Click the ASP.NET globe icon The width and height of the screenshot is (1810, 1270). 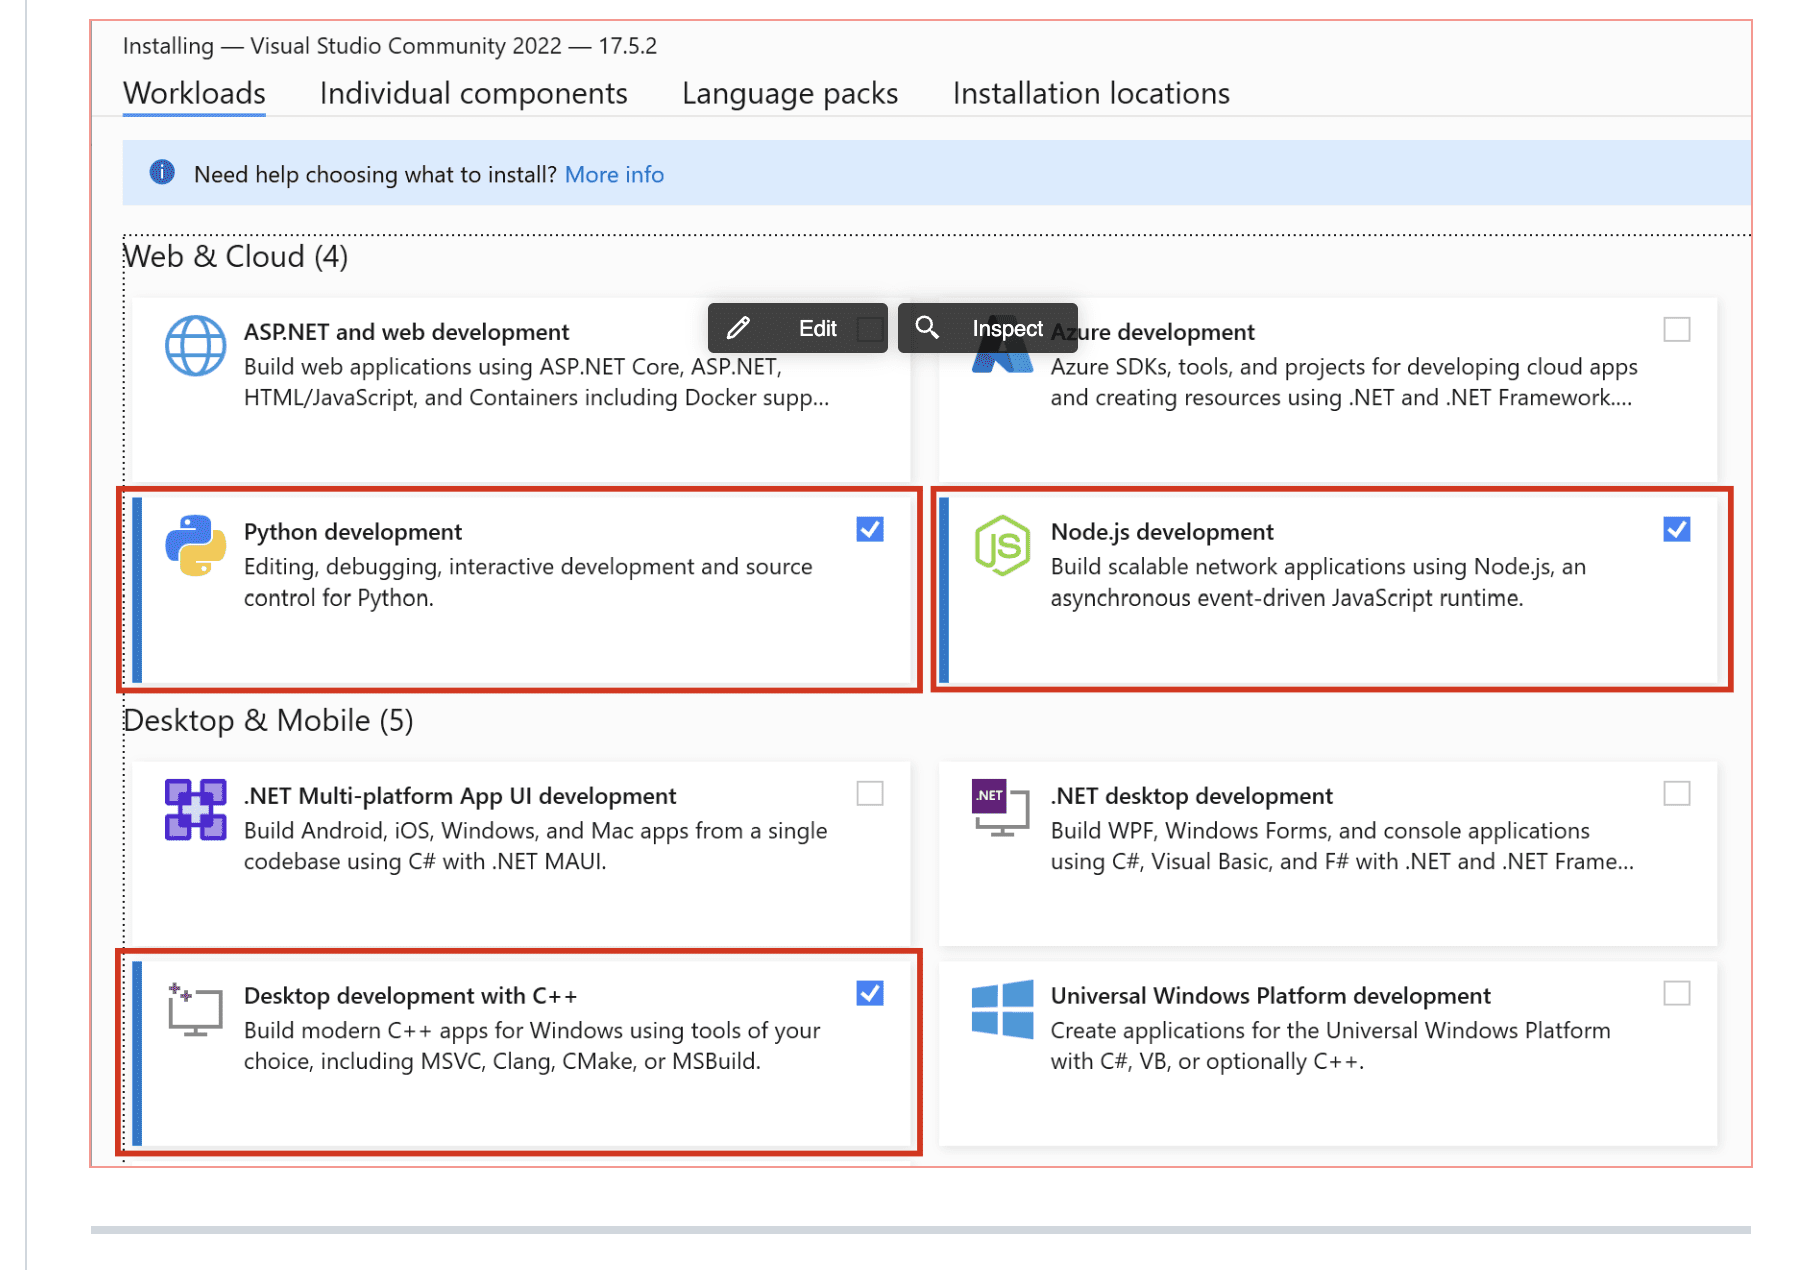tap(195, 346)
